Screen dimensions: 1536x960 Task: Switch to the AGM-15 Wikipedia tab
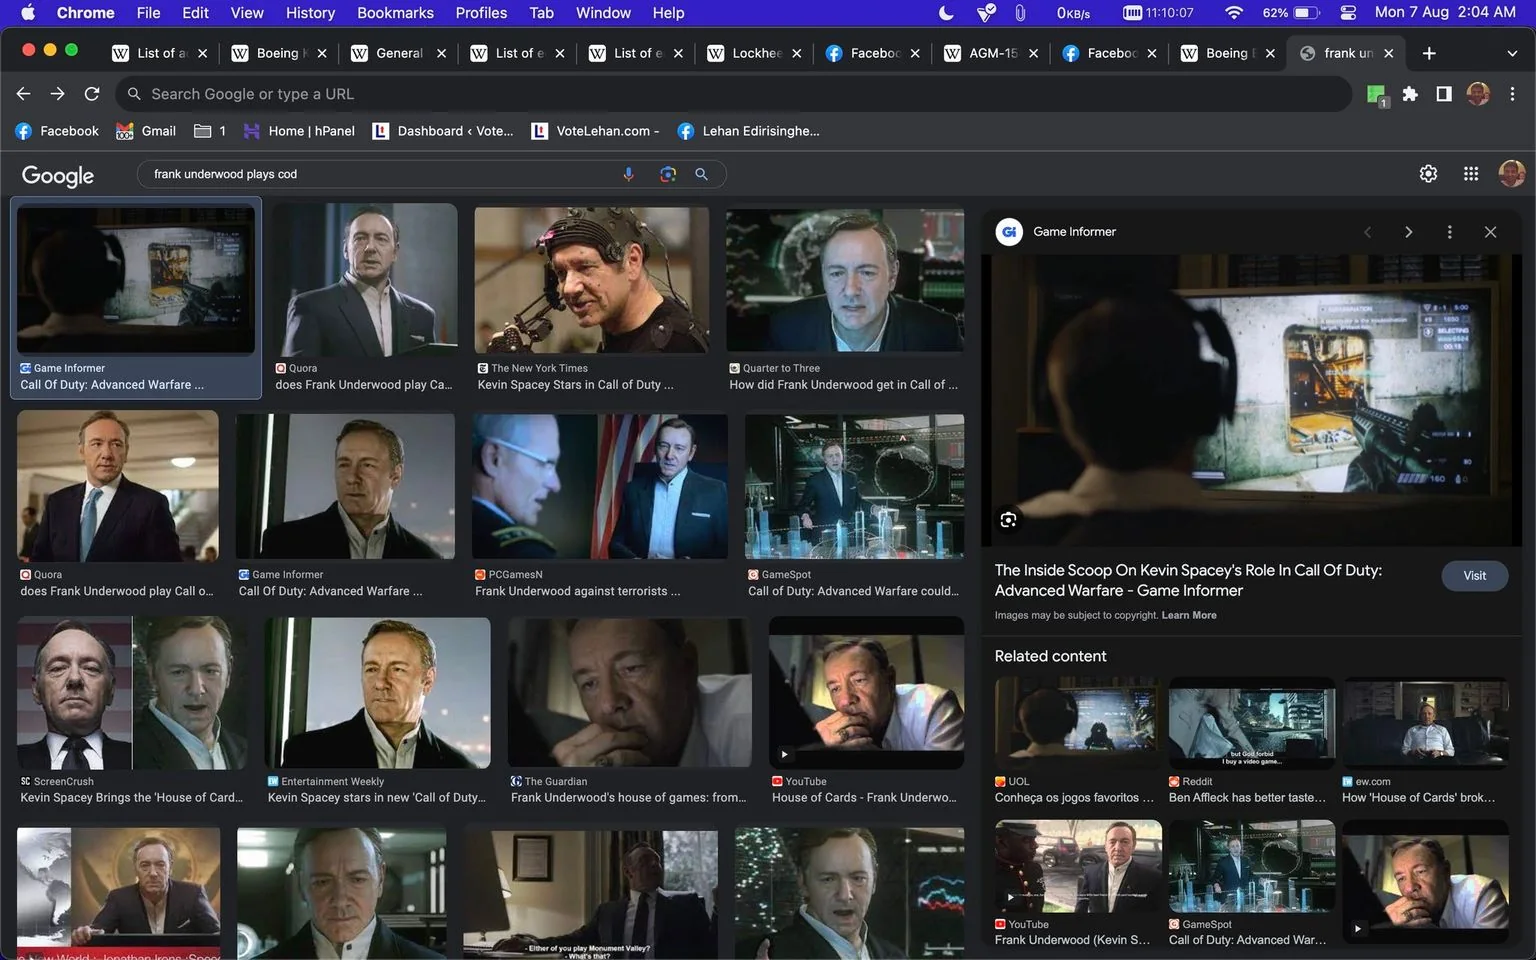pos(991,53)
